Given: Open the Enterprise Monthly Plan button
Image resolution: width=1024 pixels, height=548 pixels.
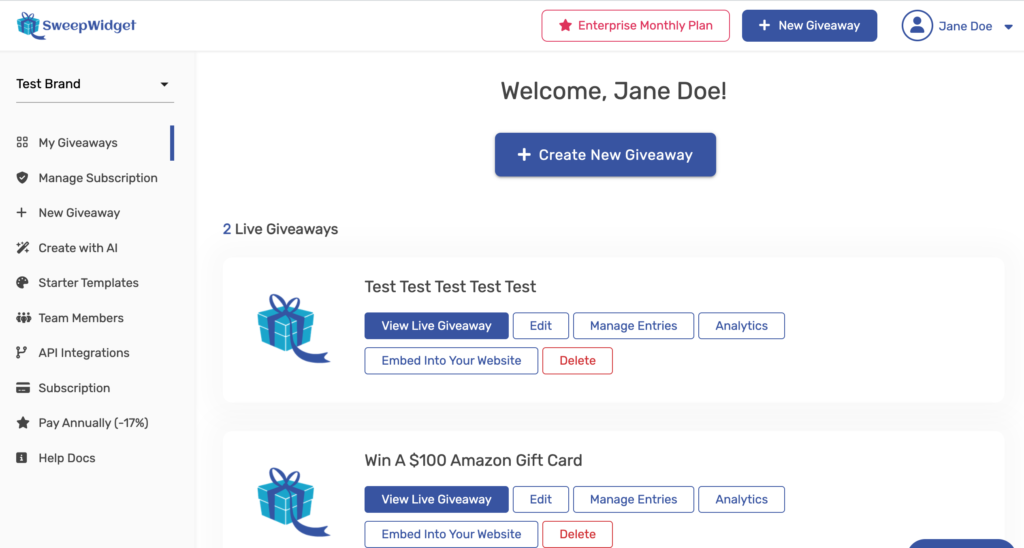Looking at the screenshot, I should 635,25.
